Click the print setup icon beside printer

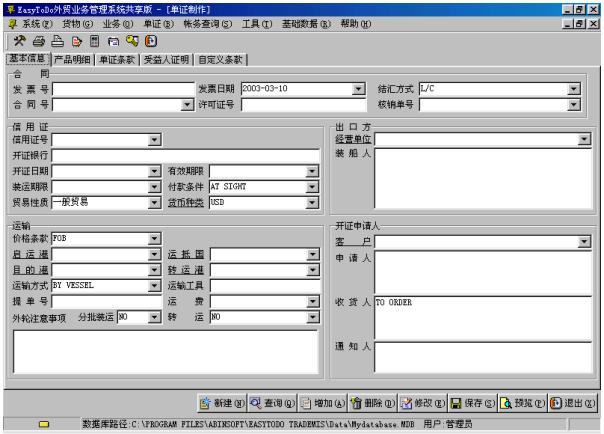coord(57,41)
